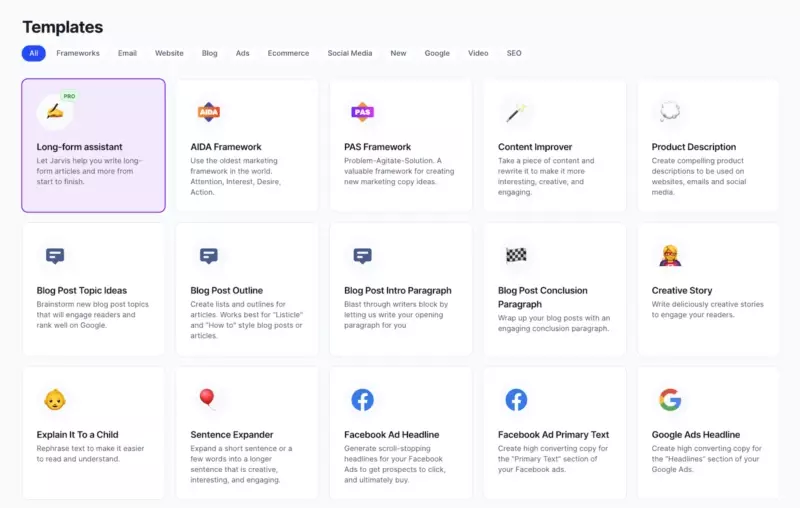Image resolution: width=800 pixels, height=508 pixels.
Task: Click the Blog Post Intro Paragraph chat icon
Action: [362, 256]
